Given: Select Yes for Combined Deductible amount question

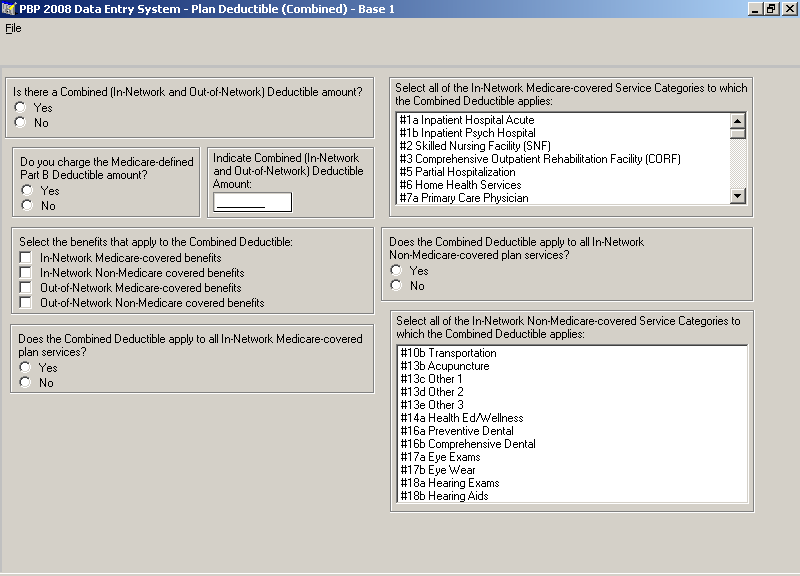Looking at the screenshot, I should pos(20,107).
